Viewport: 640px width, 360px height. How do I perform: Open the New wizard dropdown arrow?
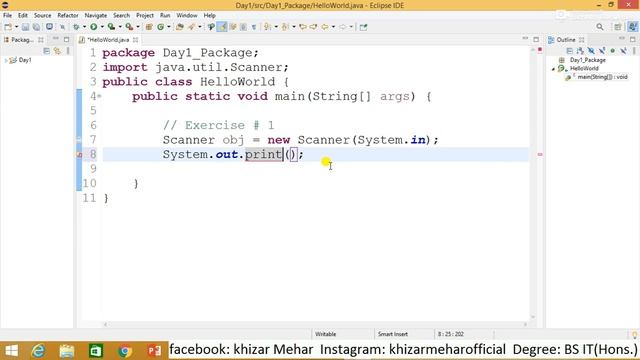(16, 27)
